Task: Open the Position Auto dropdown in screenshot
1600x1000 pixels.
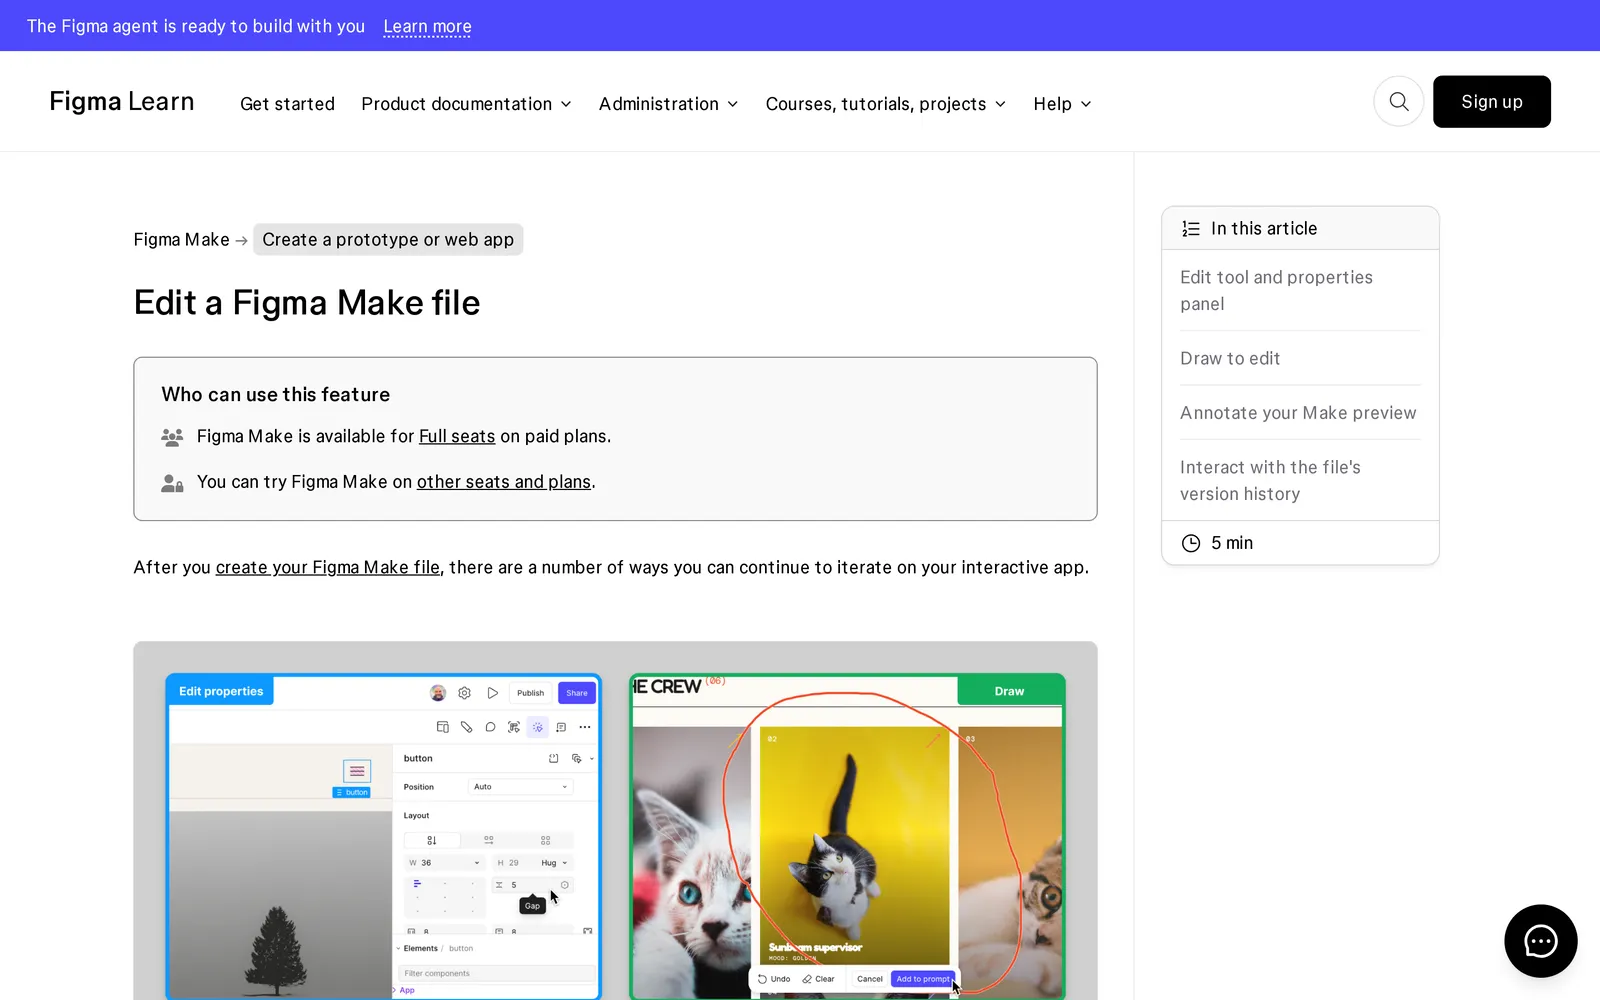Action: click(x=520, y=787)
